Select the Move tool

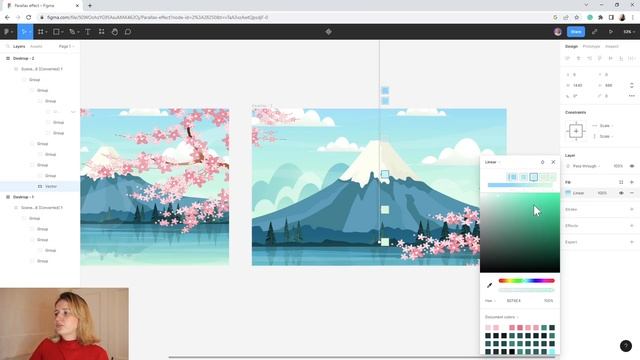point(24,31)
